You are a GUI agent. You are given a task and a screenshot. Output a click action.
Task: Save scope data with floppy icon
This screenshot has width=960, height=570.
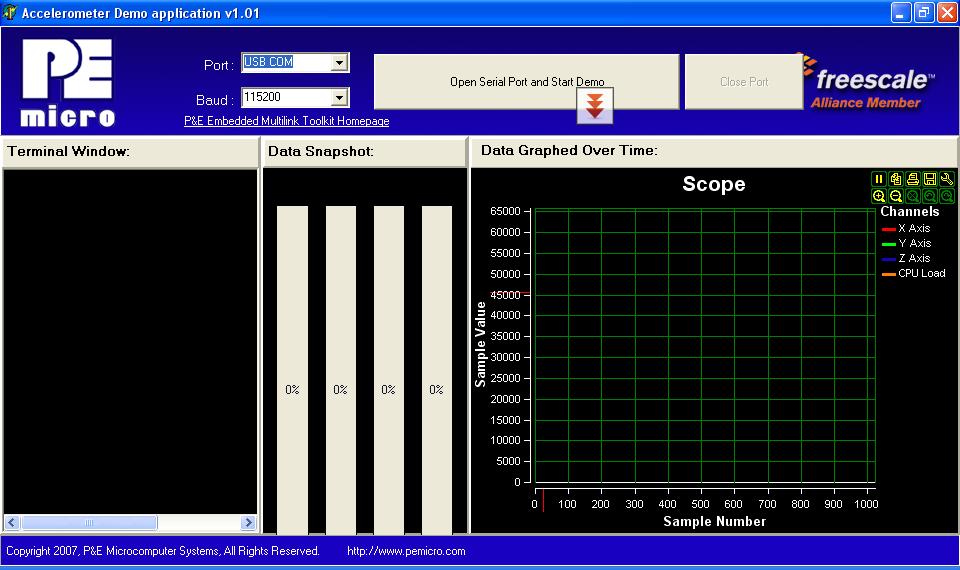pos(929,179)
